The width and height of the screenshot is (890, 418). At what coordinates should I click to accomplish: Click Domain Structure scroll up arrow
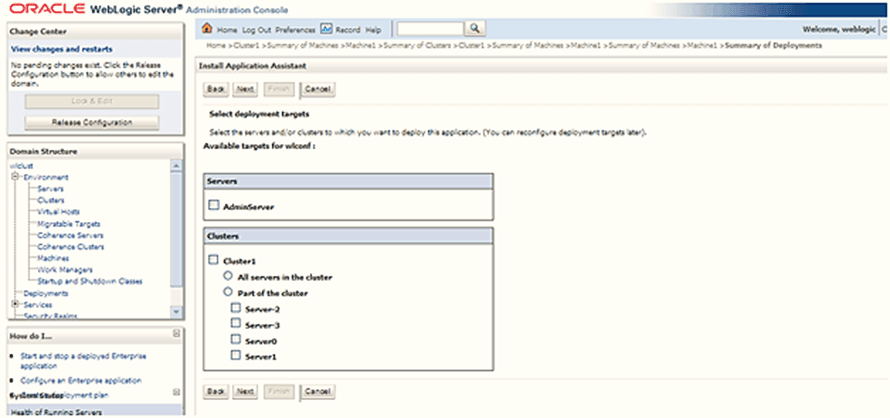pyautogui.click(x=177, y=165)
